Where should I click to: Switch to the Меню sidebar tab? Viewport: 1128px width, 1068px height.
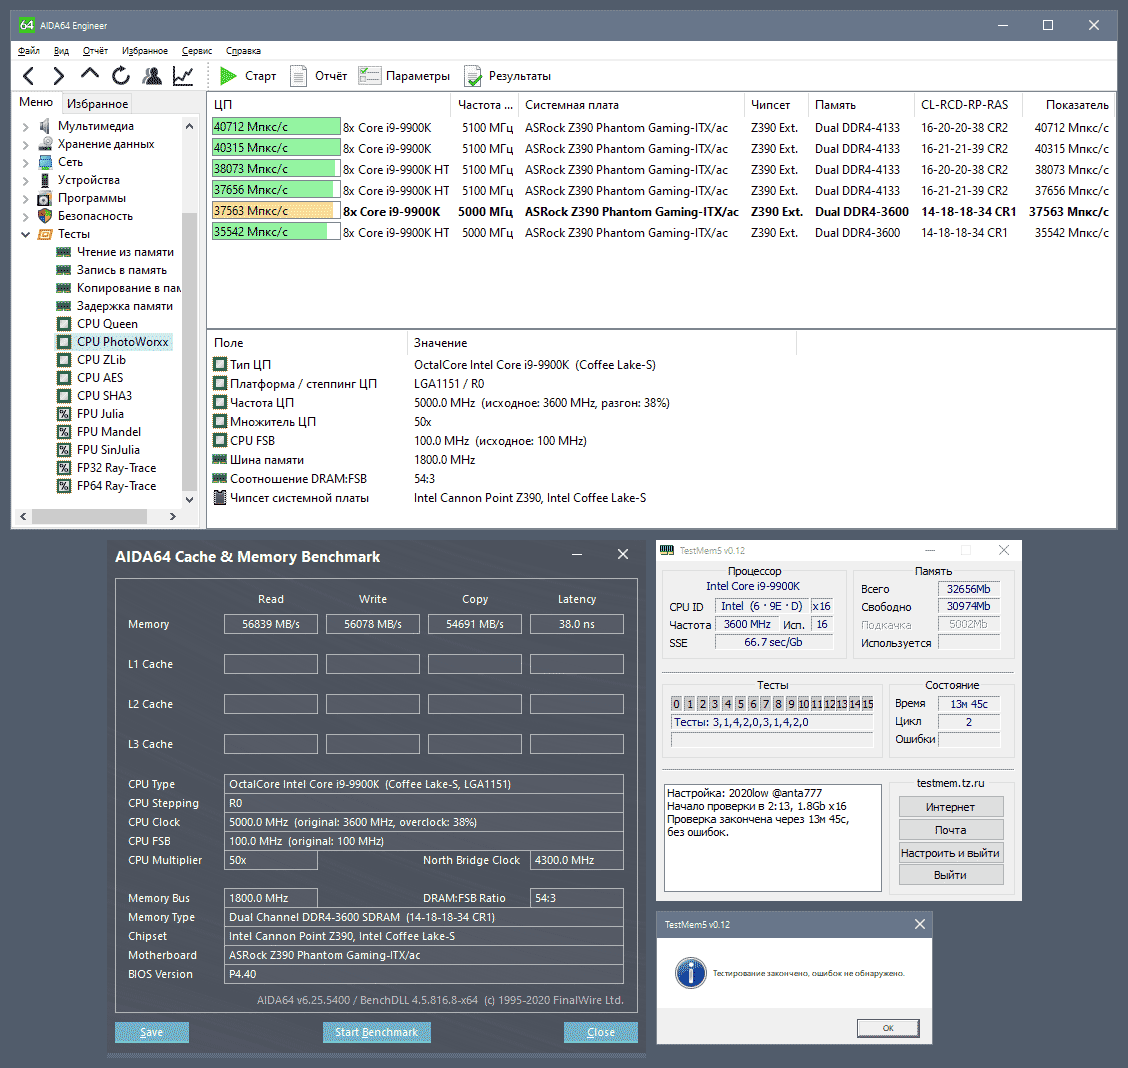point(36,102)
